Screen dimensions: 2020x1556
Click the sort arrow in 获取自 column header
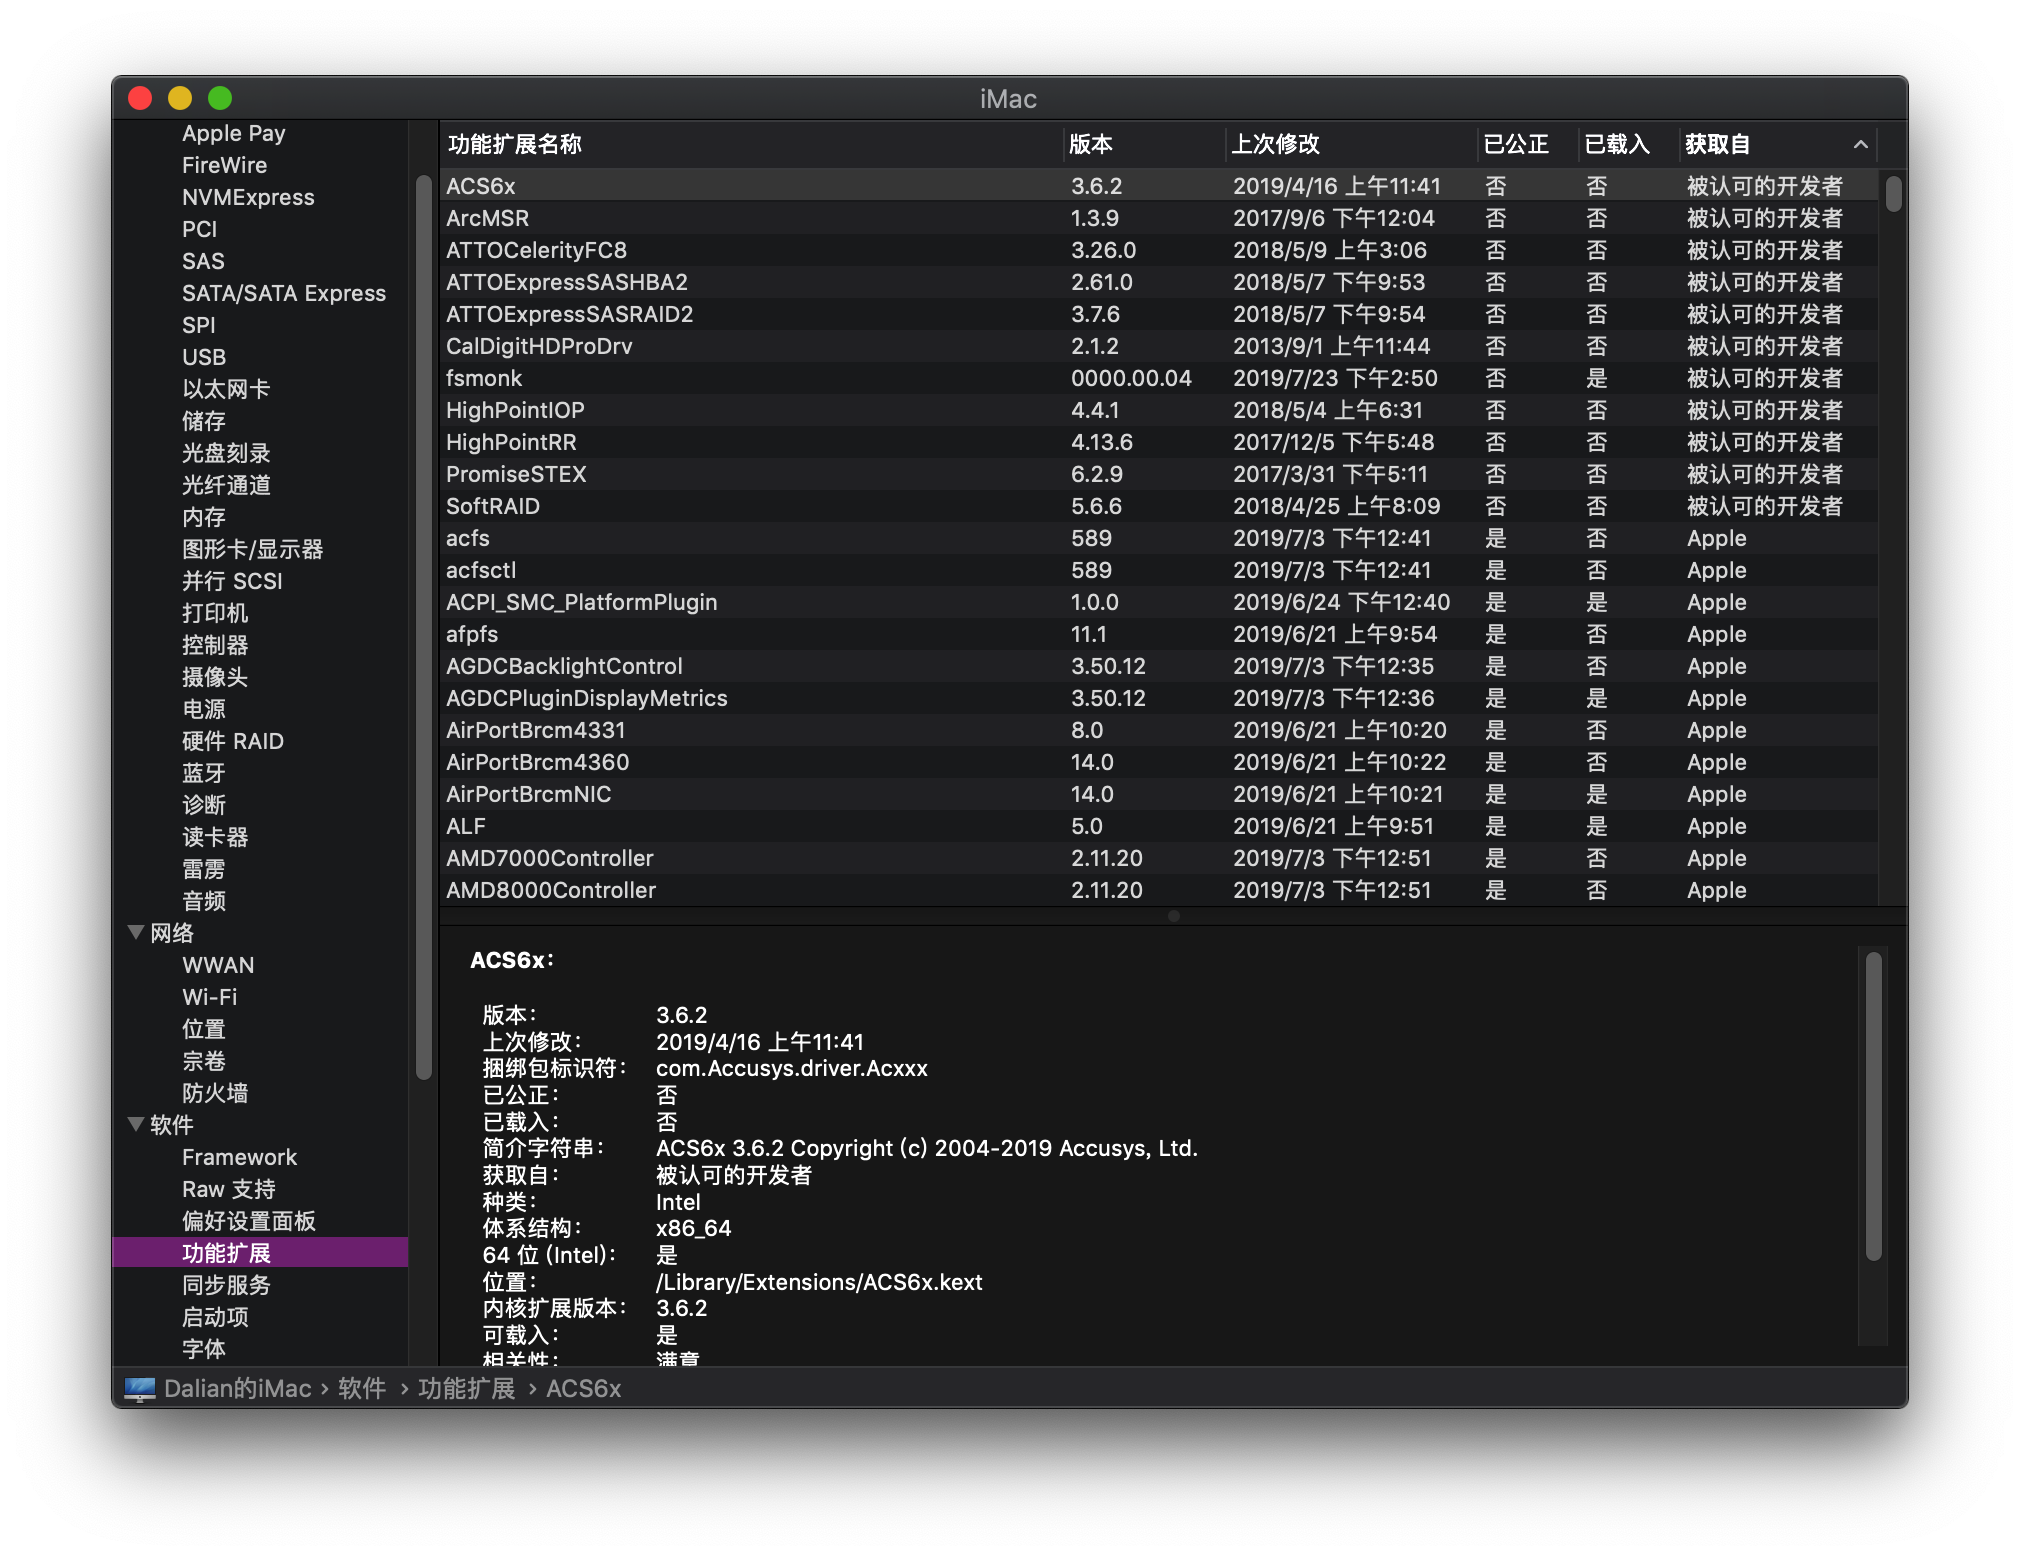[x=1860, y=144]
